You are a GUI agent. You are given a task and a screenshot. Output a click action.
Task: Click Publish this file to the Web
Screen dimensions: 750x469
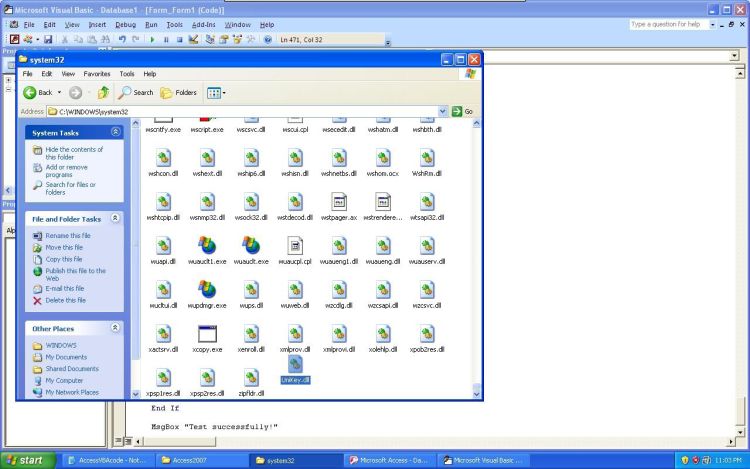76,274
